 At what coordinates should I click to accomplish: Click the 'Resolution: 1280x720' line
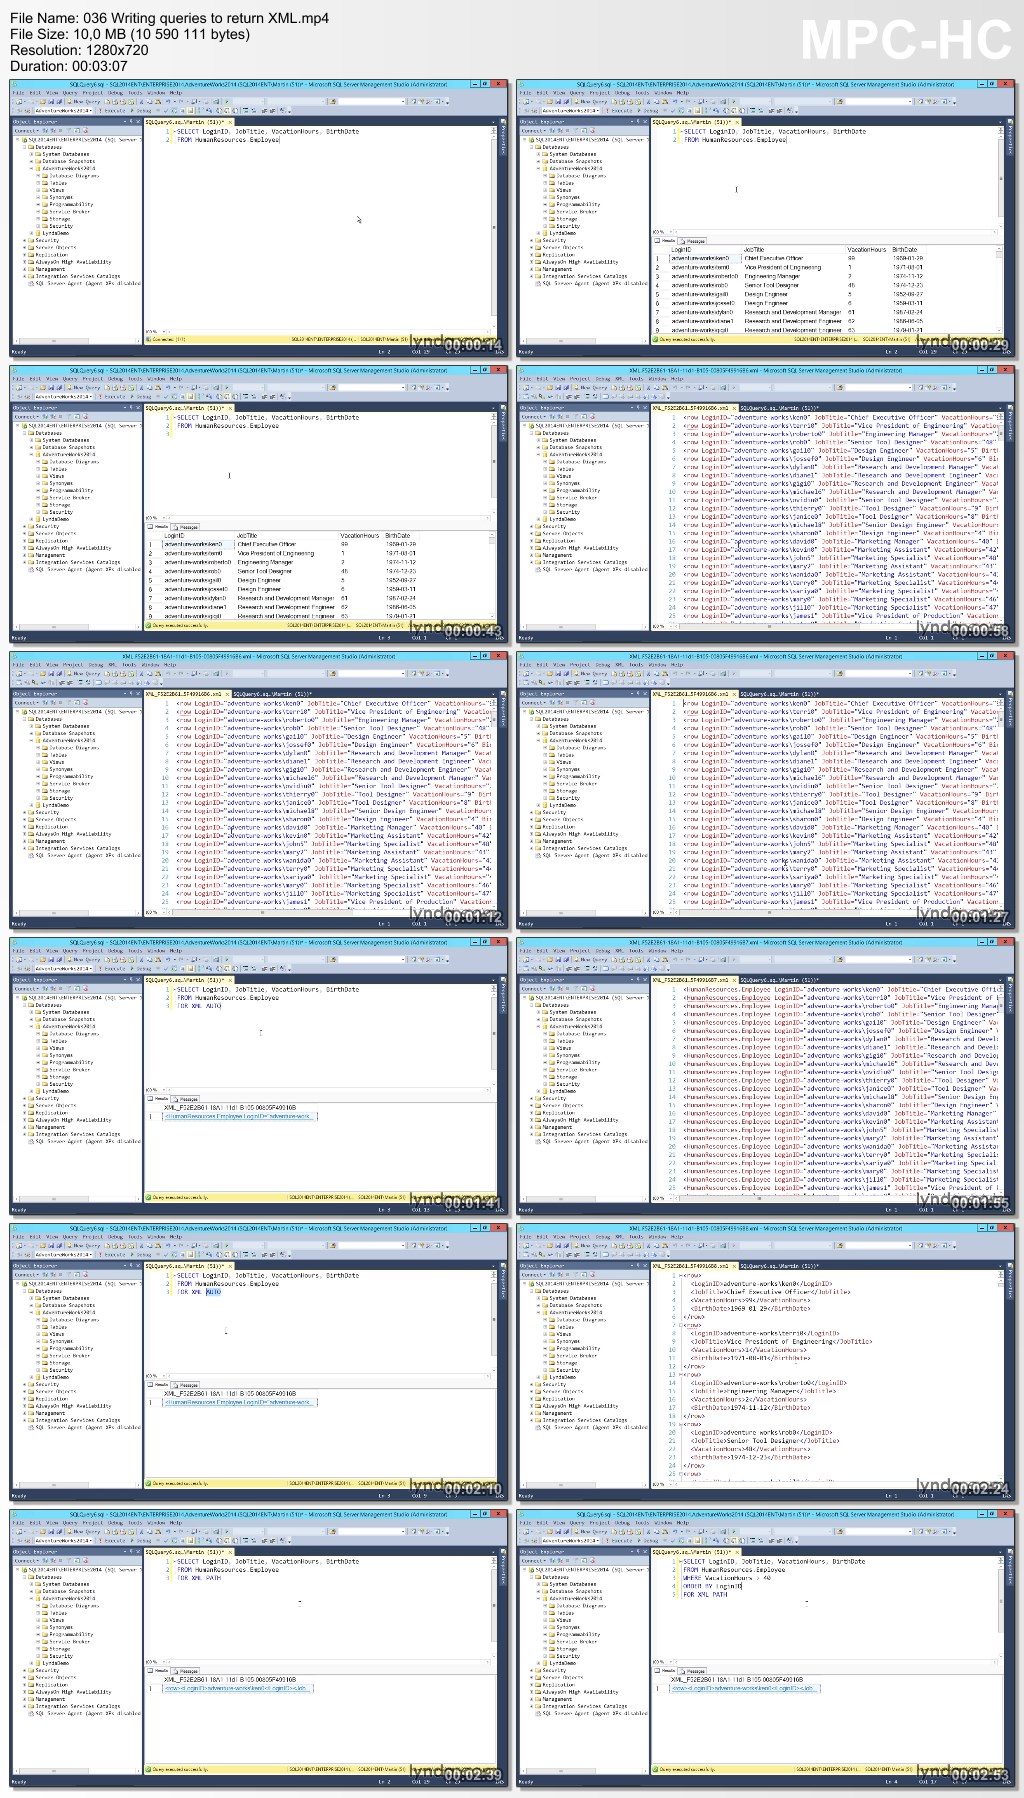(79, 50)
